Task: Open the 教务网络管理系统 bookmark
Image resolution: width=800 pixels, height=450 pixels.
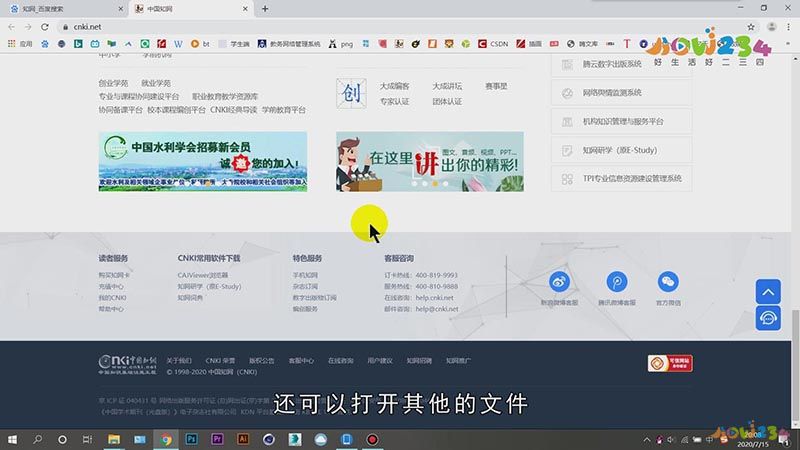Action: coord(289,44)
